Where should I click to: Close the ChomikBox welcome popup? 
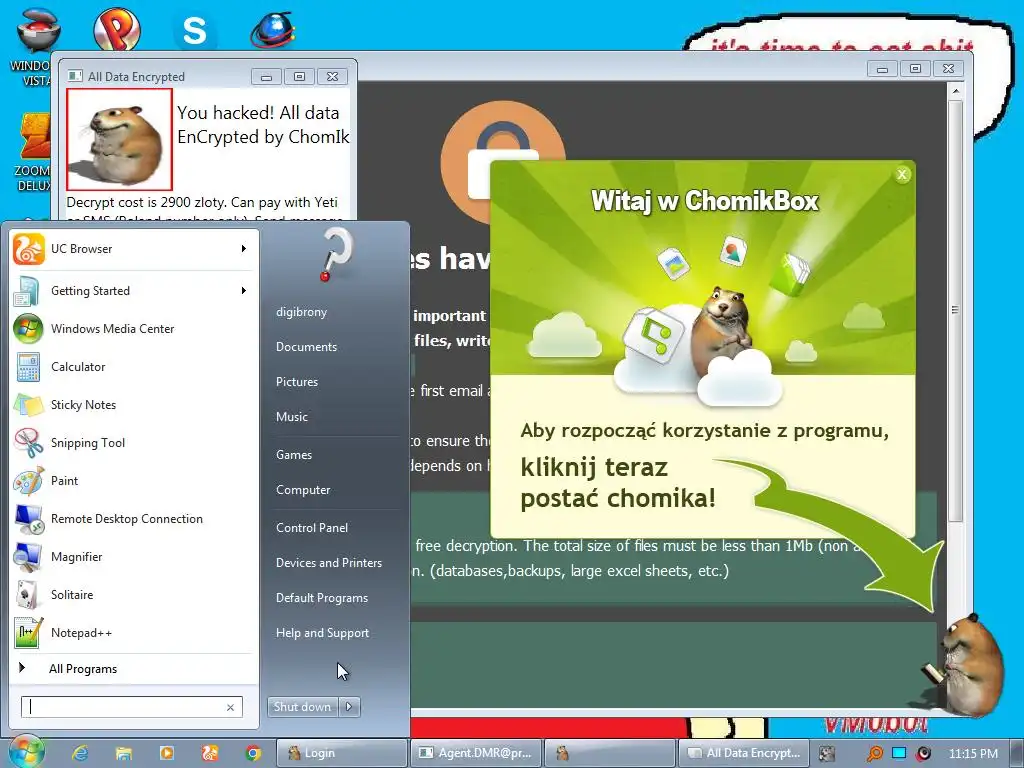coord(902,174)
